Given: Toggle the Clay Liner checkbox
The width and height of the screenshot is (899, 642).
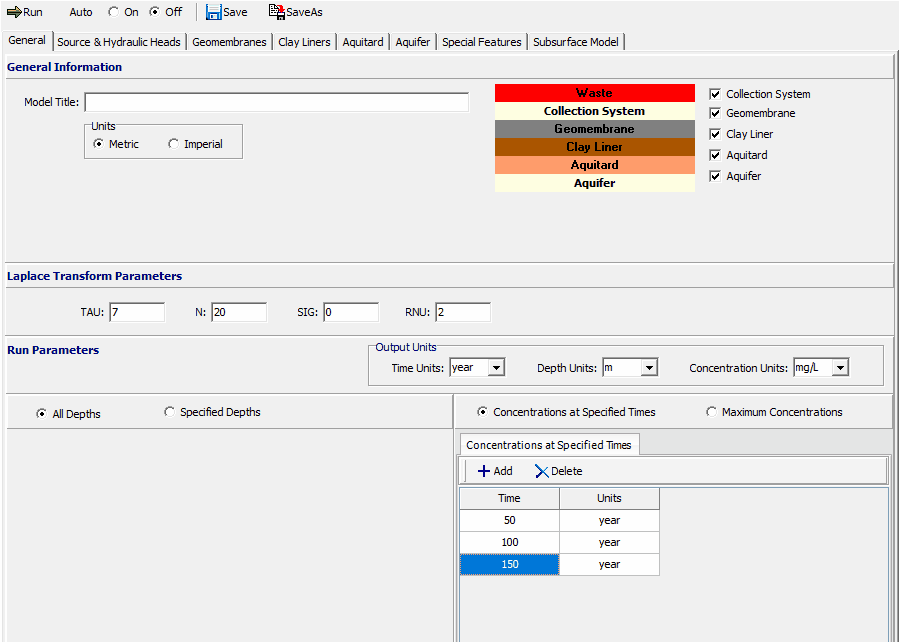Looking at the screenshot, I should pos(715,134).
